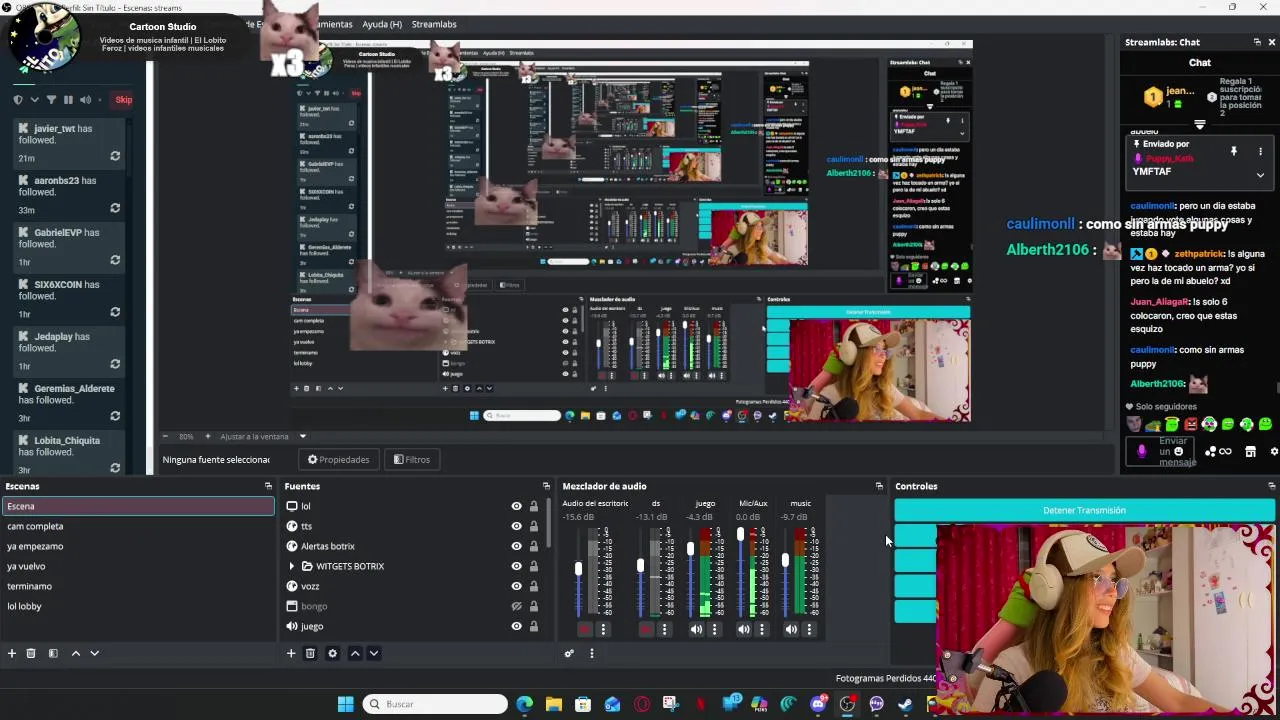Replay aaronbs23 follow alert
This screenshot has width=1280, height=720.
point(115,208)
